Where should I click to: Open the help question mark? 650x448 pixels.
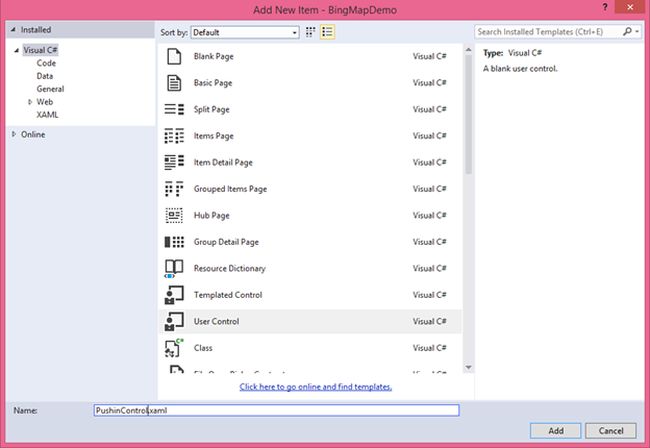(x=605, y=7)
